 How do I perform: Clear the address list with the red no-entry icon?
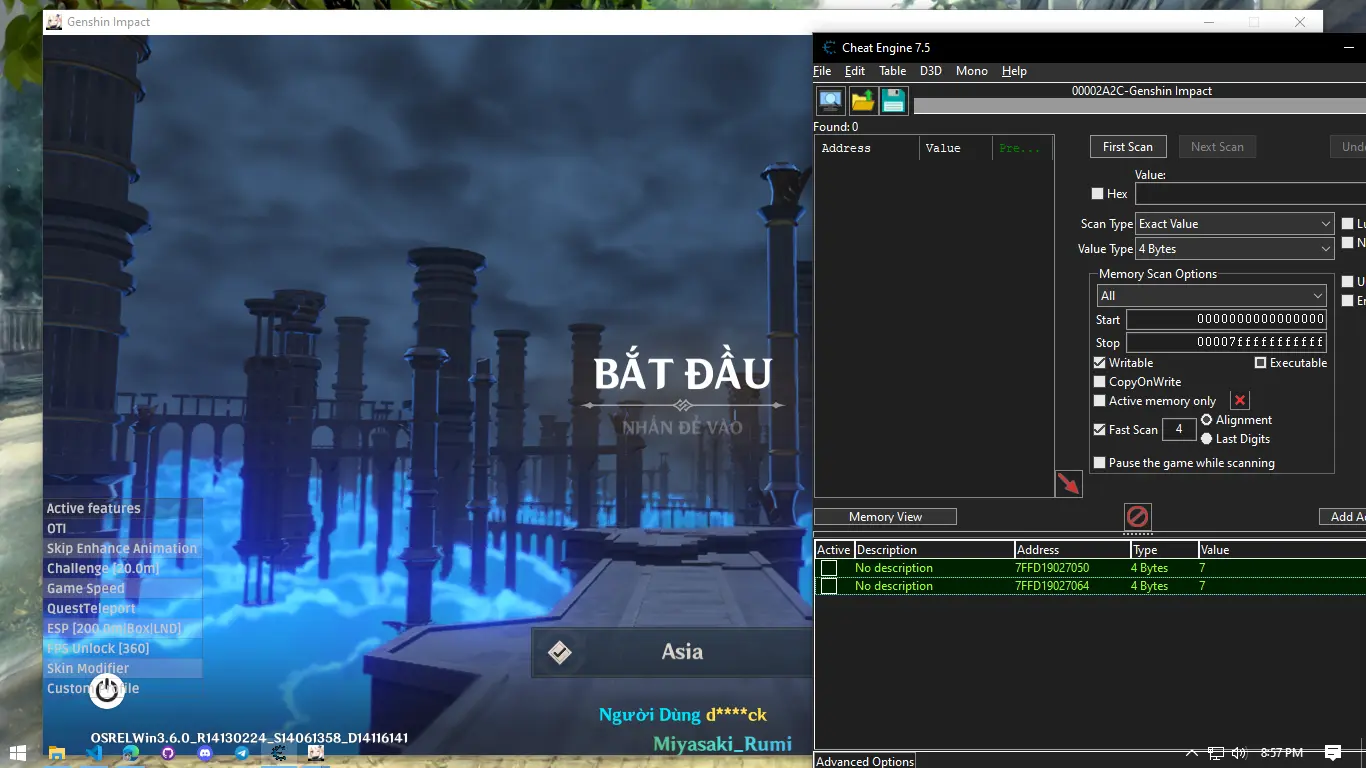tap(1138, 516)
